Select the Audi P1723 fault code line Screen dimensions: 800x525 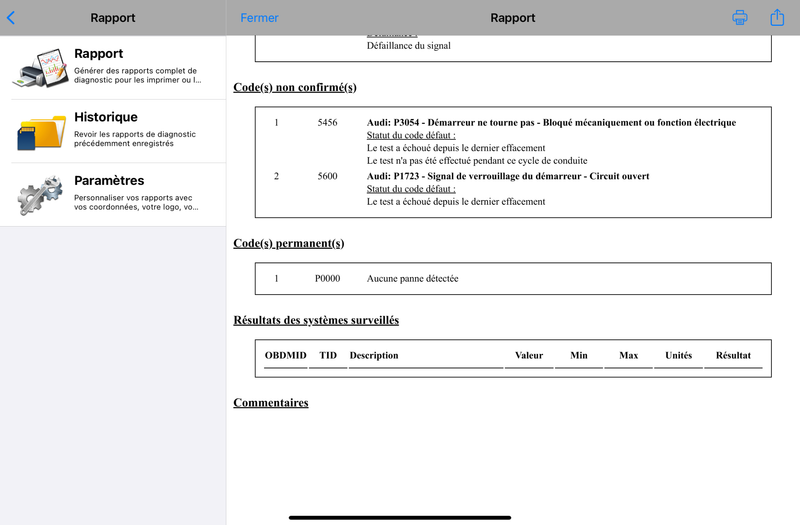(x=508, y=176)
